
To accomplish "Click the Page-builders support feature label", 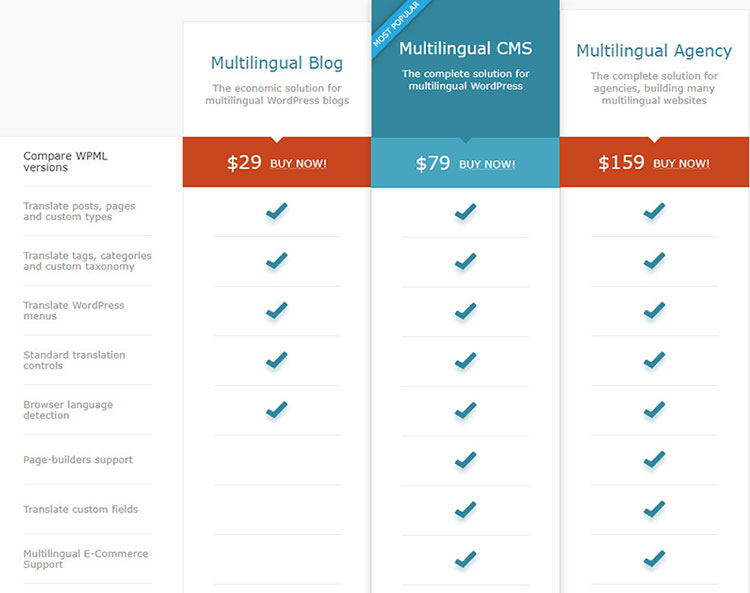I will (78, 460).
